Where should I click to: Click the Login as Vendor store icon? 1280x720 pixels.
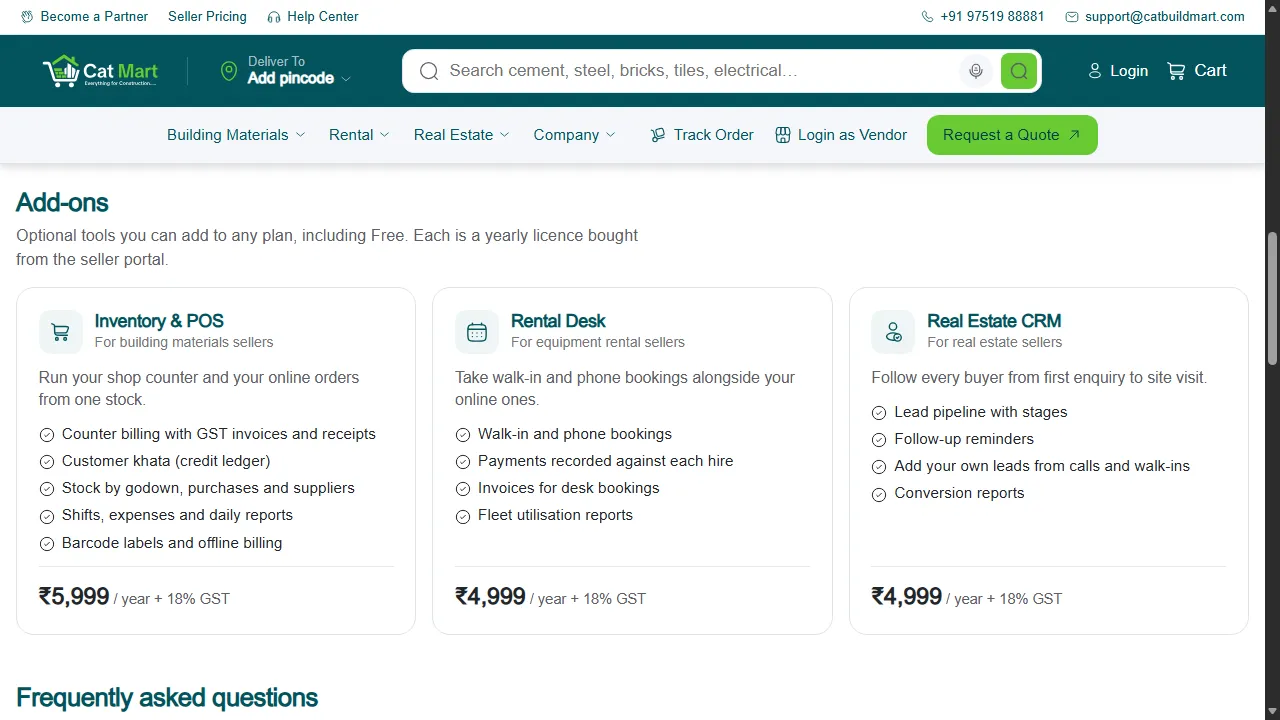tap(783, 135)
